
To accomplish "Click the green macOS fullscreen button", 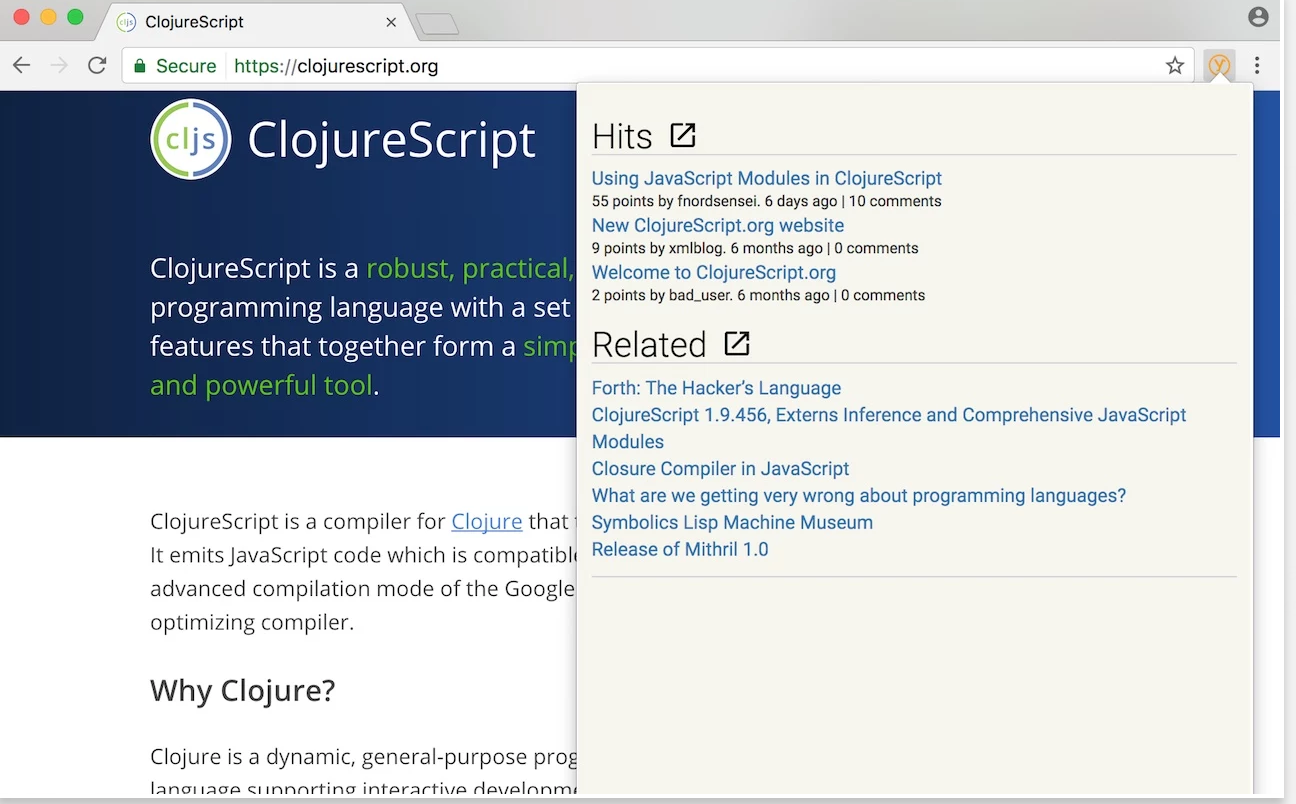I will (75, 17).
